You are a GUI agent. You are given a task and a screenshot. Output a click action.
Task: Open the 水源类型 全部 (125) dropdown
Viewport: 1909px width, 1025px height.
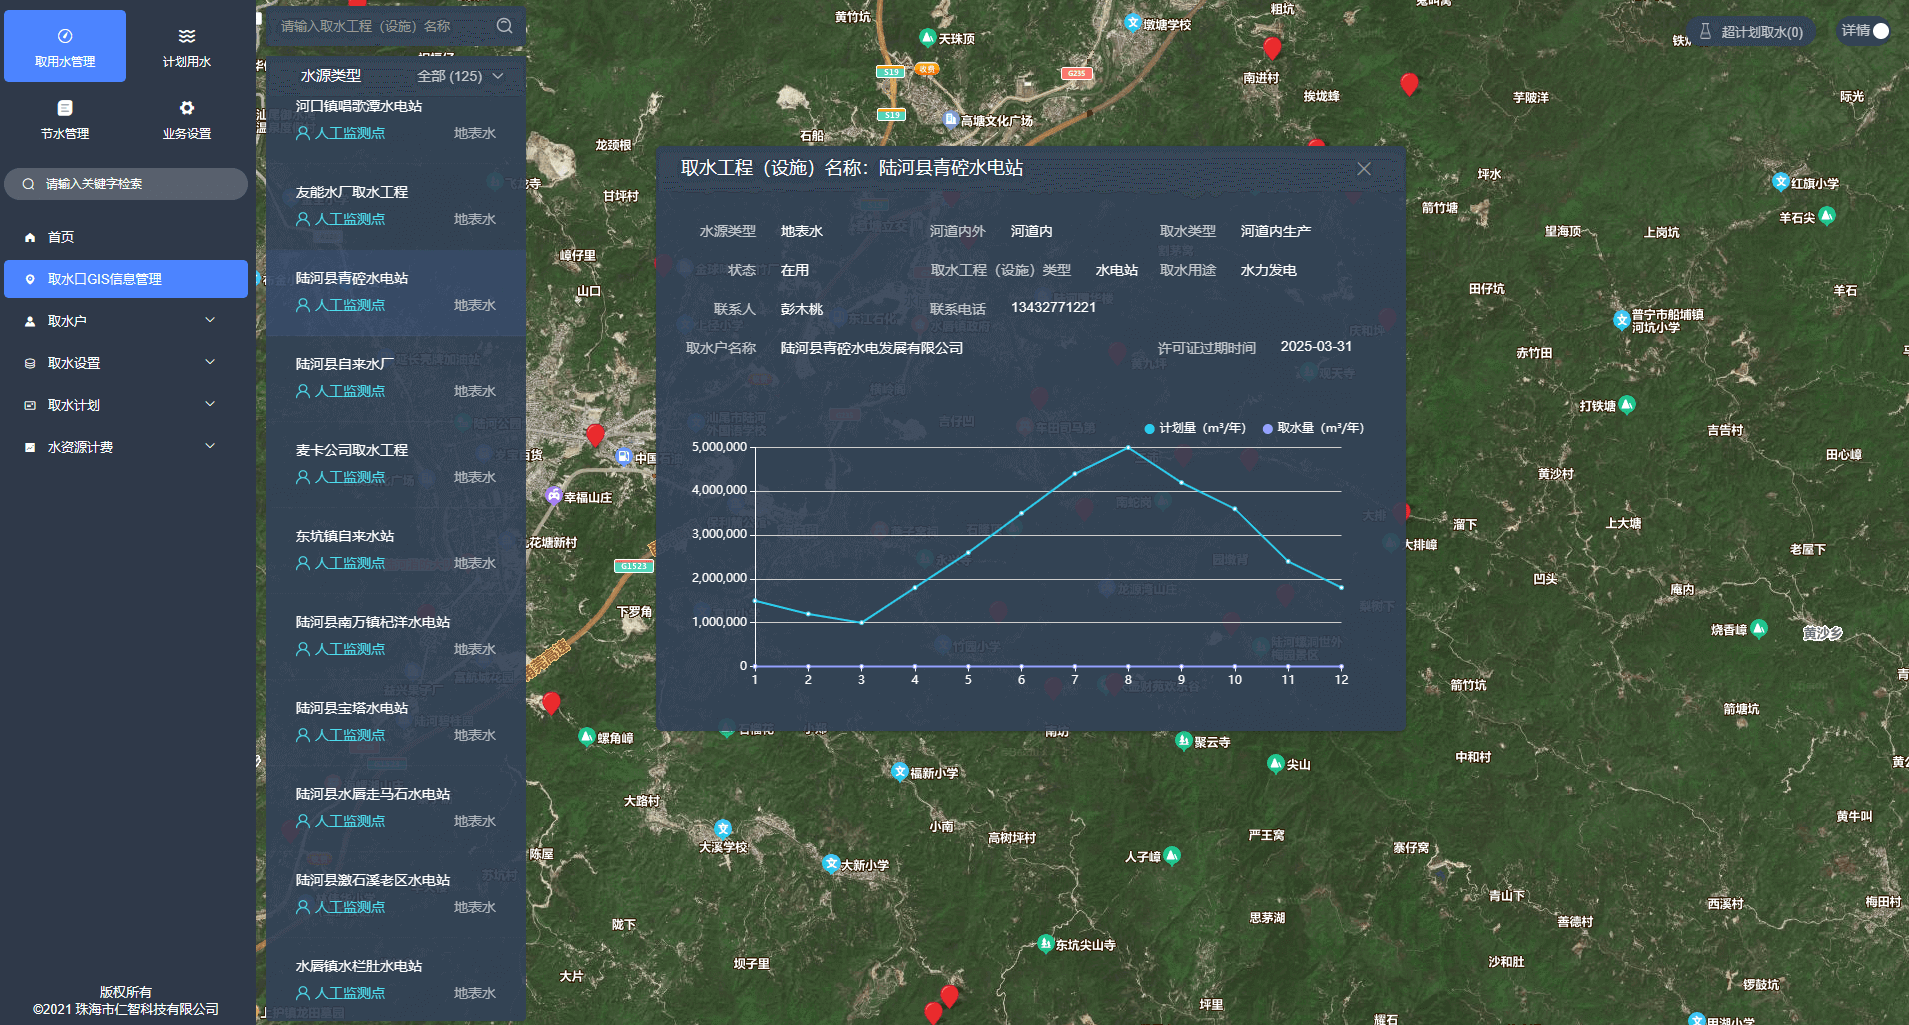pyautogui.click(x=459, y=76)
